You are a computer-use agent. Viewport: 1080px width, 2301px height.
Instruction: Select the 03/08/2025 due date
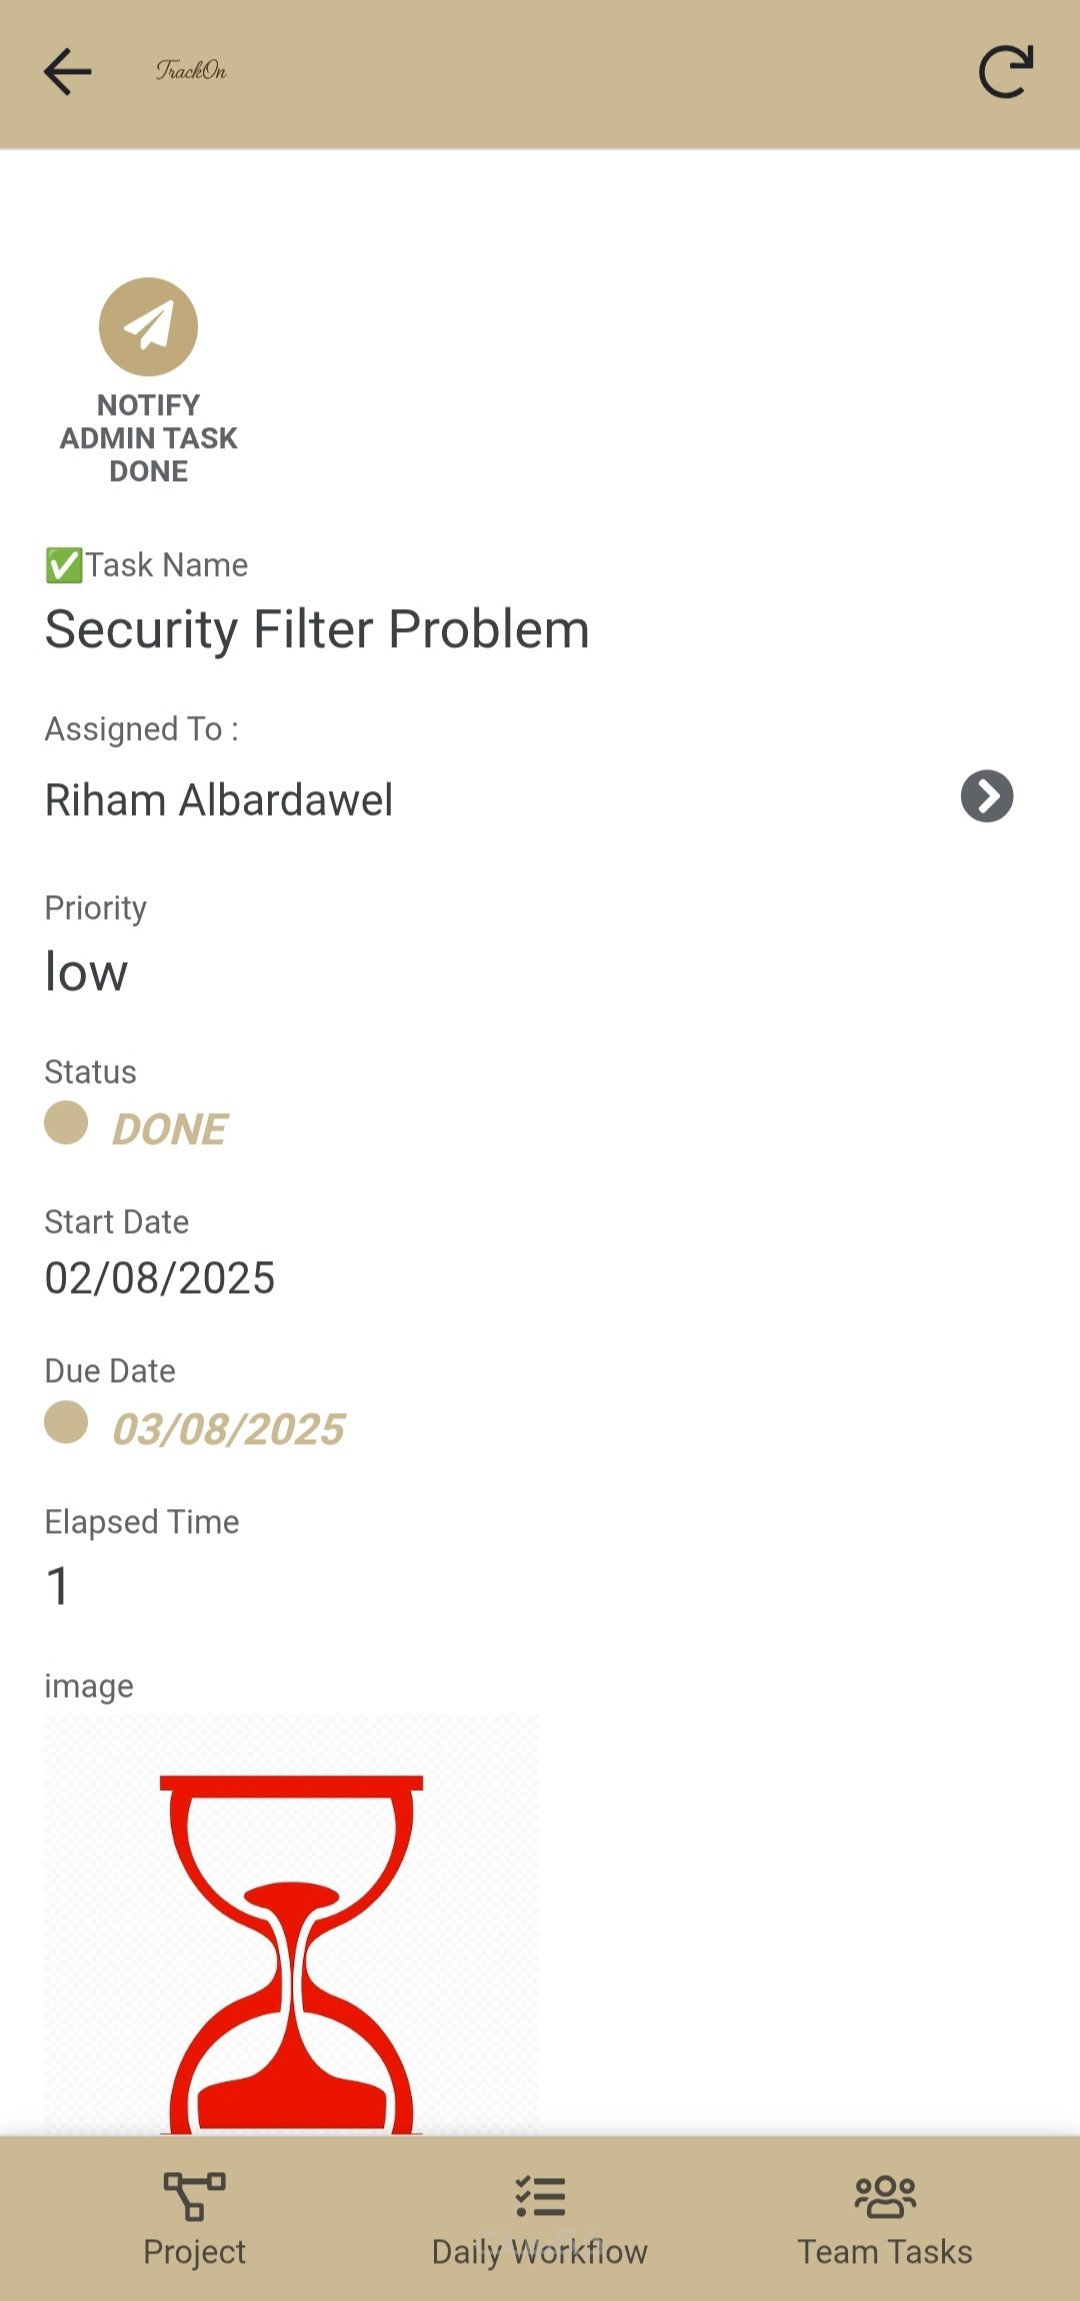pyautogui.click(x=229, y=1430)
